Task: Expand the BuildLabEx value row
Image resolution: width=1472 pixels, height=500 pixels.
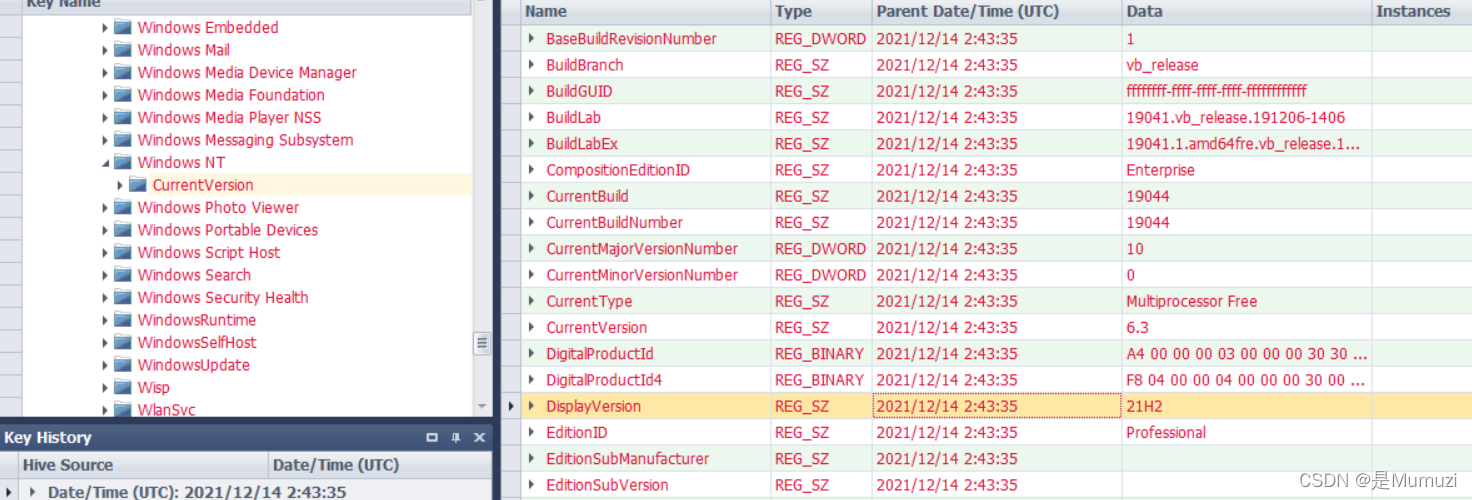Action: click(532, 144)
